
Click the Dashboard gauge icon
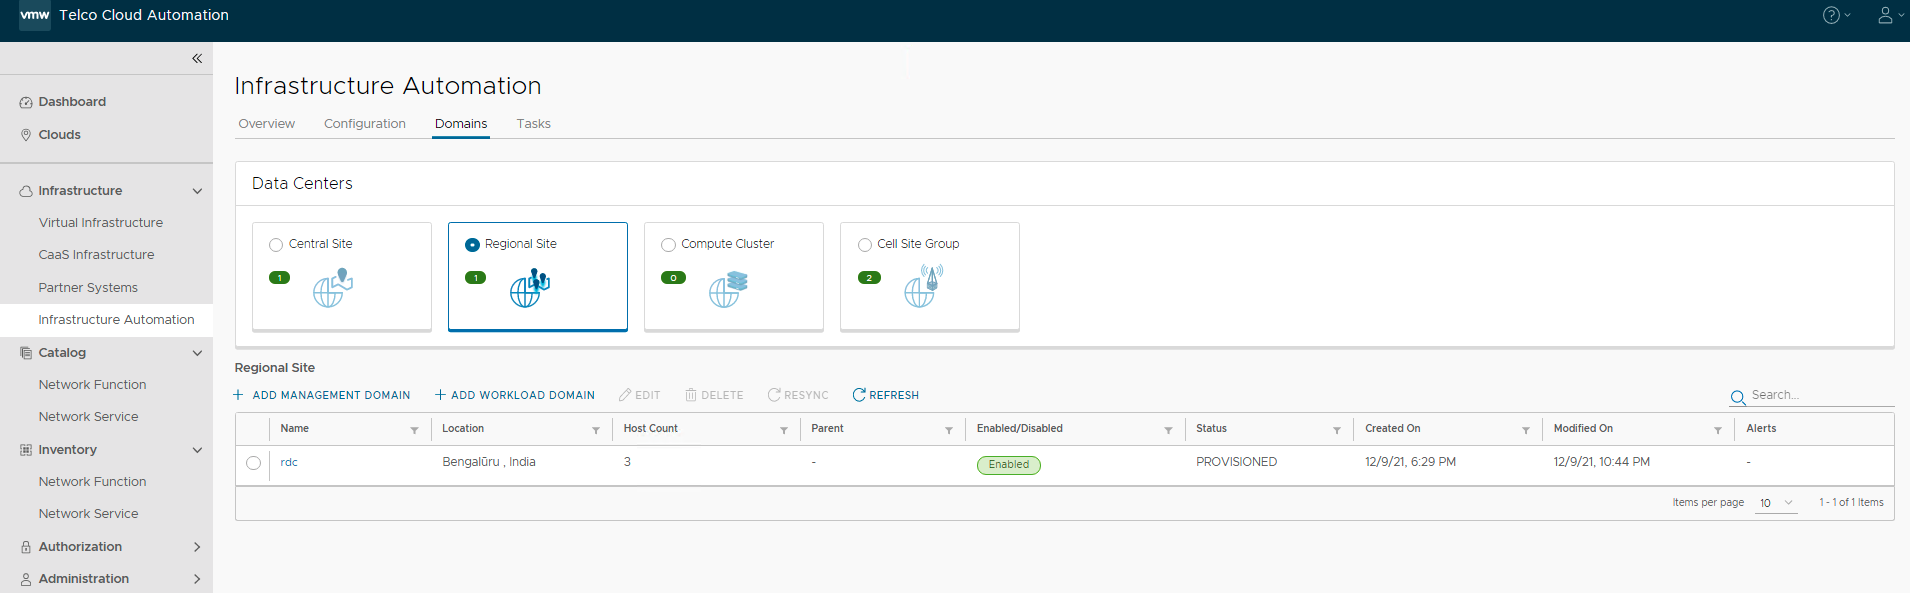[x=26, y=102]
